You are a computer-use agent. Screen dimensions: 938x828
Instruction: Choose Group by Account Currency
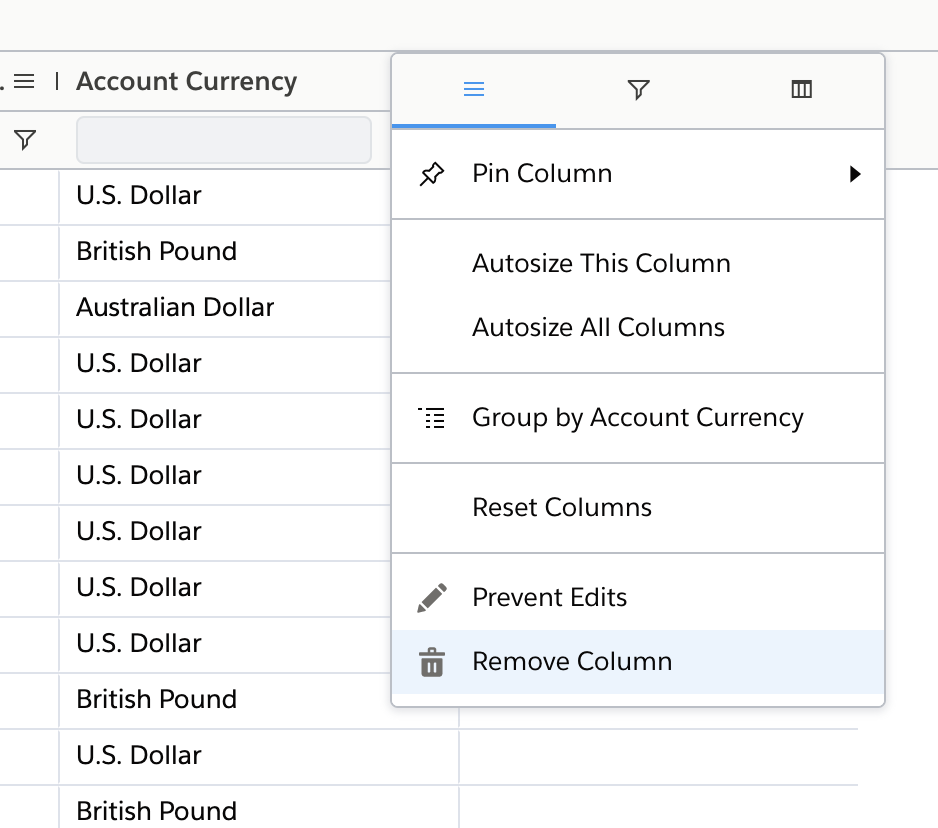(x=637, y=418)
